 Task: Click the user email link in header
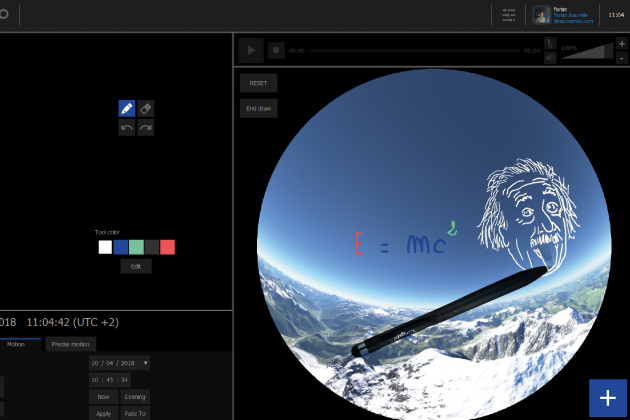(573, 18)
